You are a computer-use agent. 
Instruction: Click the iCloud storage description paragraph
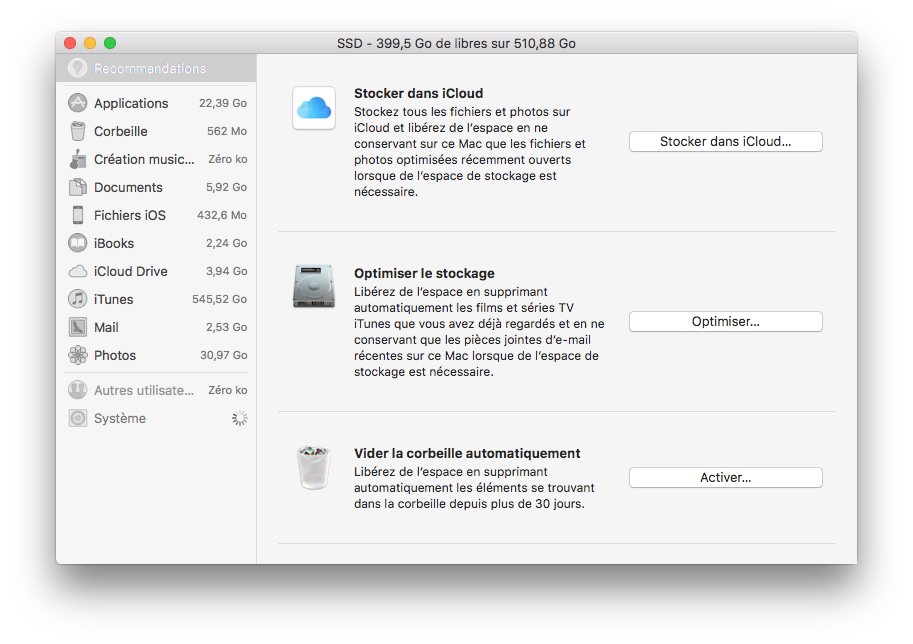[x=470, y=151]
